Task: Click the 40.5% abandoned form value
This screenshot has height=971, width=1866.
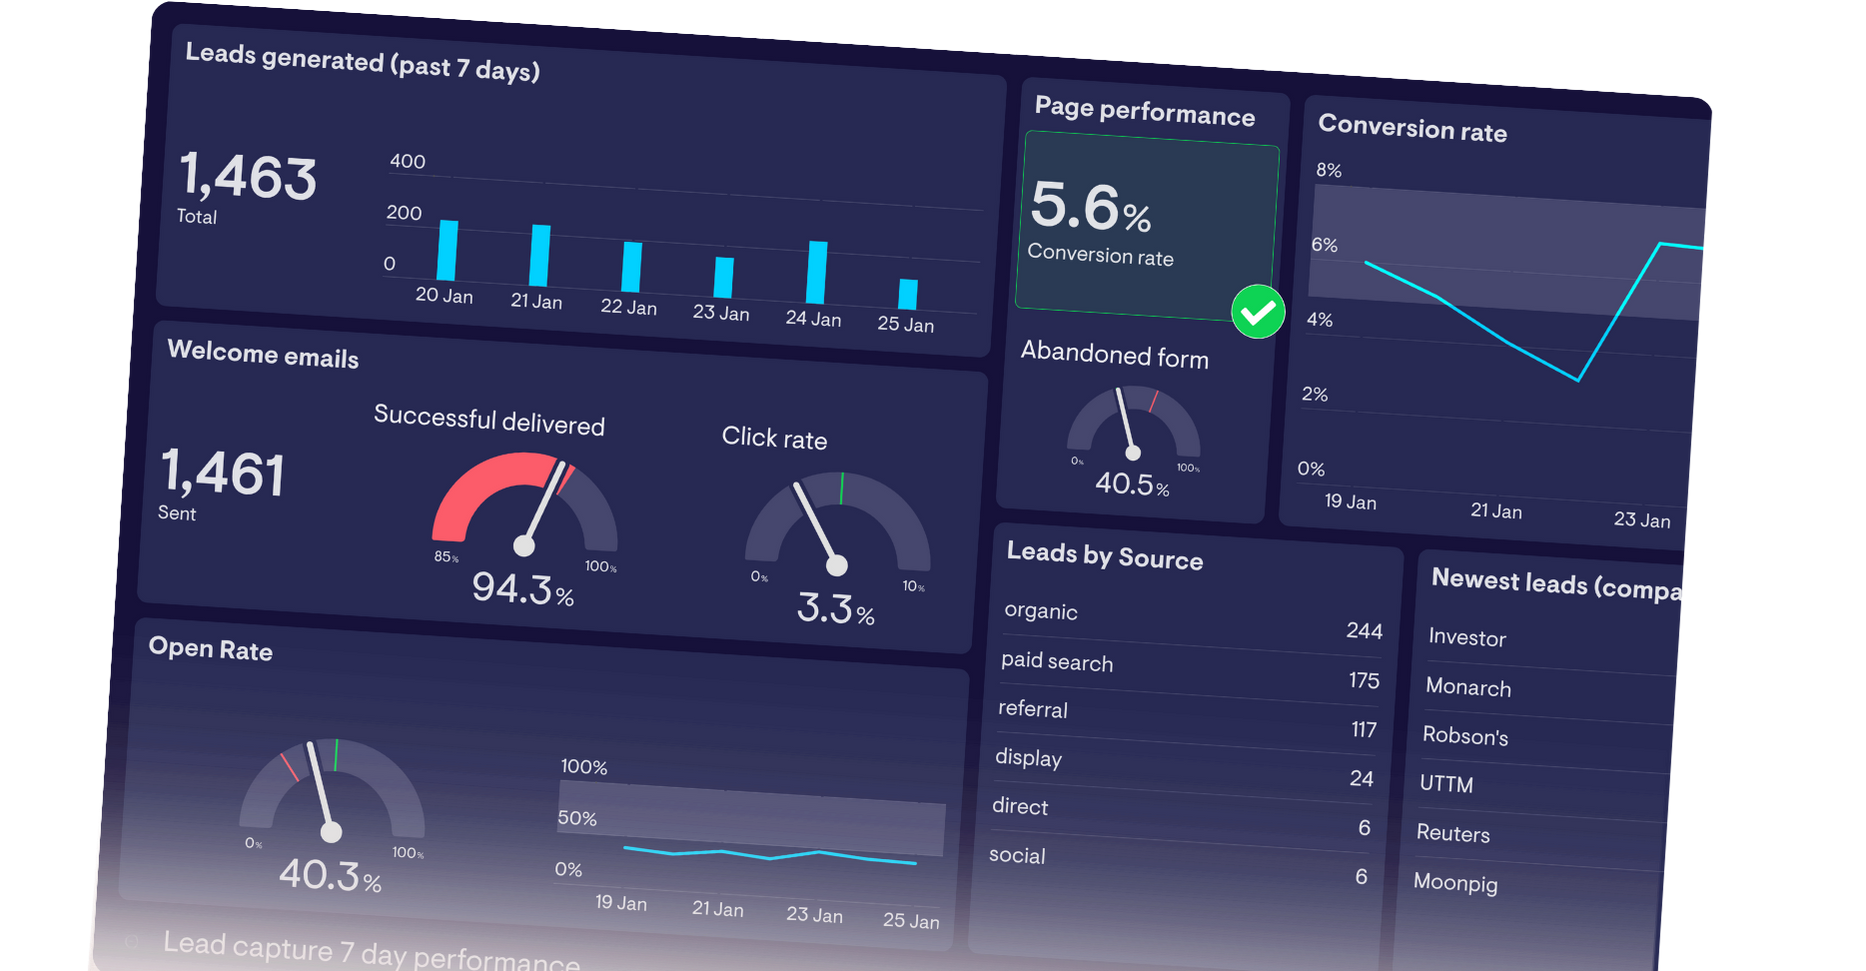Action: pyautogui.click(x=1132, y=484)
